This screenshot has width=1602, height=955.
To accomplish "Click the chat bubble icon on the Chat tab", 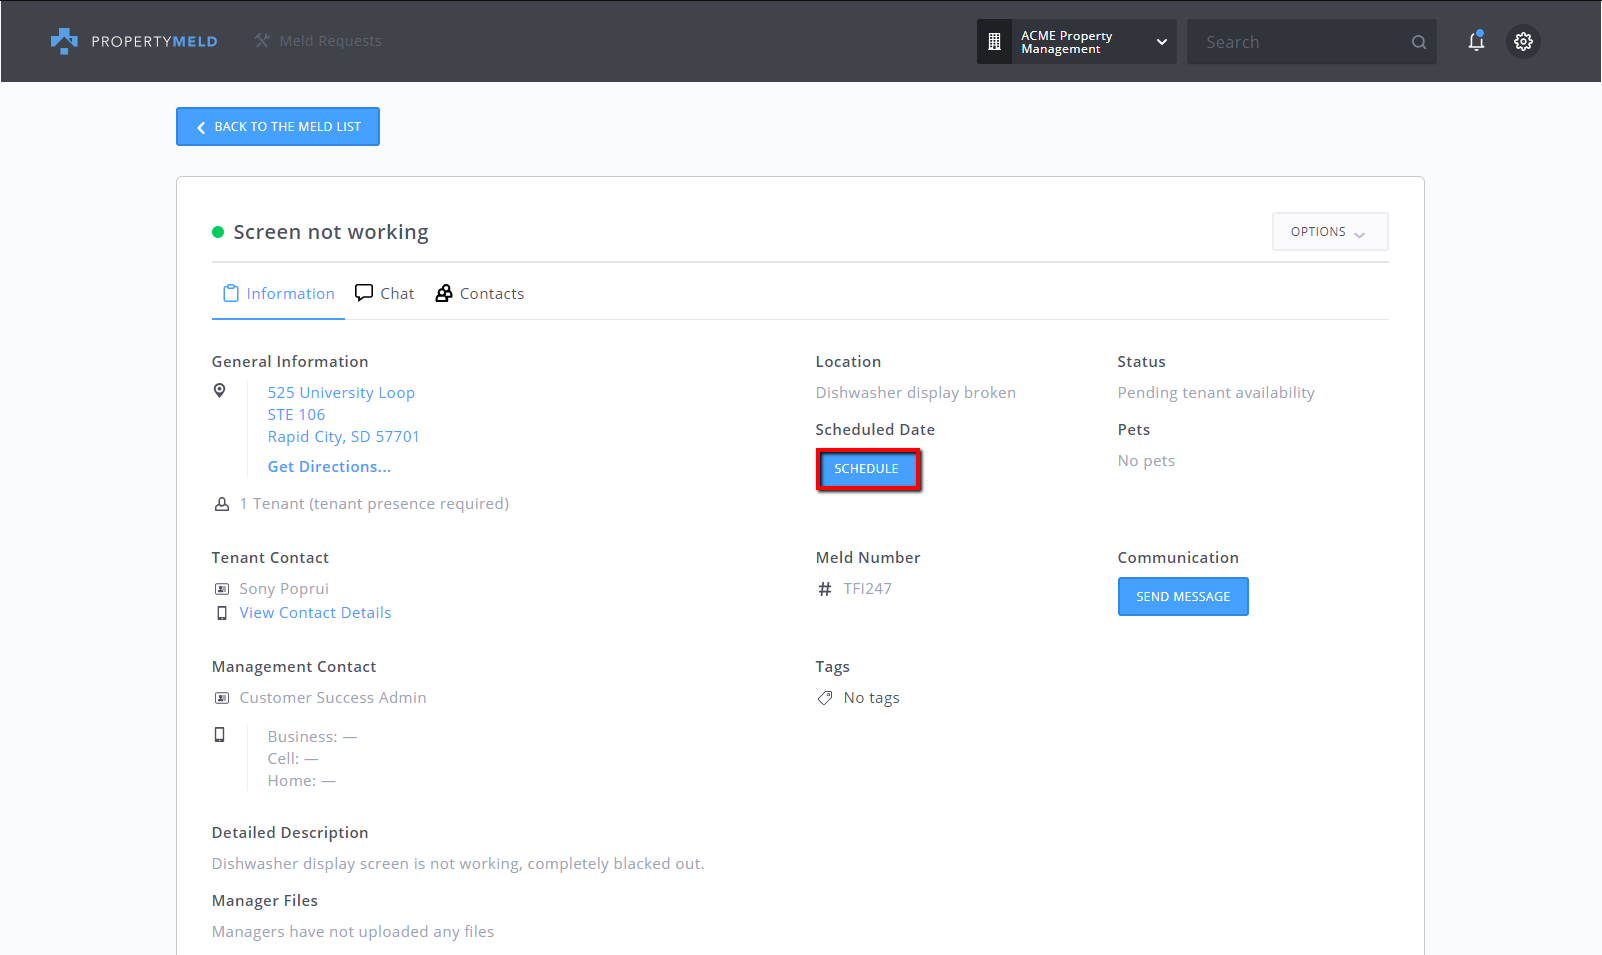I will [365, 292].
